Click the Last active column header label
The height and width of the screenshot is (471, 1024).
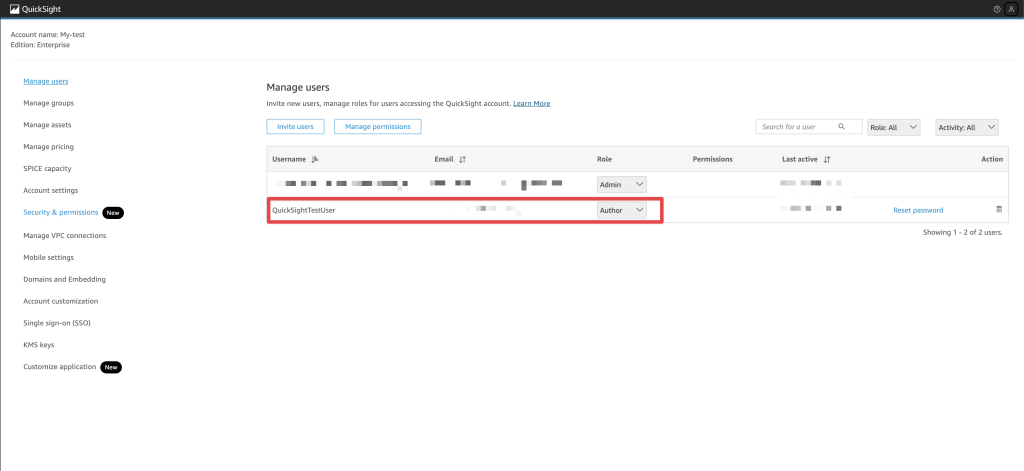[x=799, y=159]
